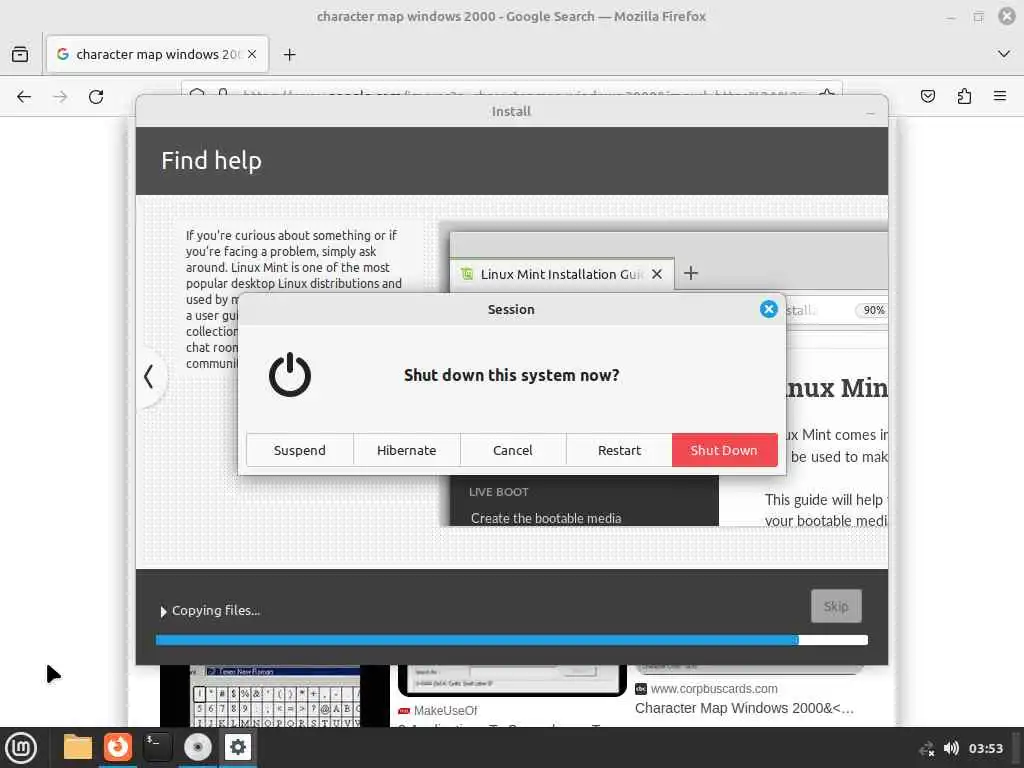Cancel the shutdown prompt
Viewport: 1024px width, 768px height.
(x=513, y=450)
